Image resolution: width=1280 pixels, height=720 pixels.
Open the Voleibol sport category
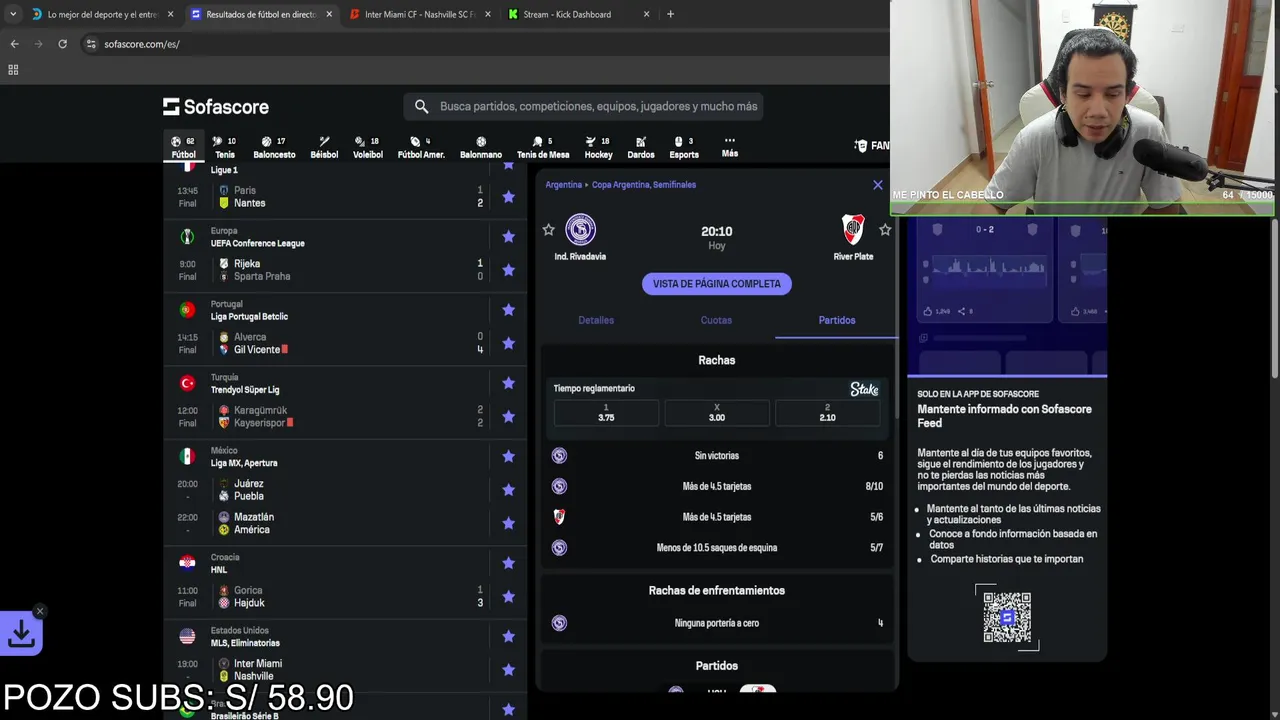pos(368,148)
